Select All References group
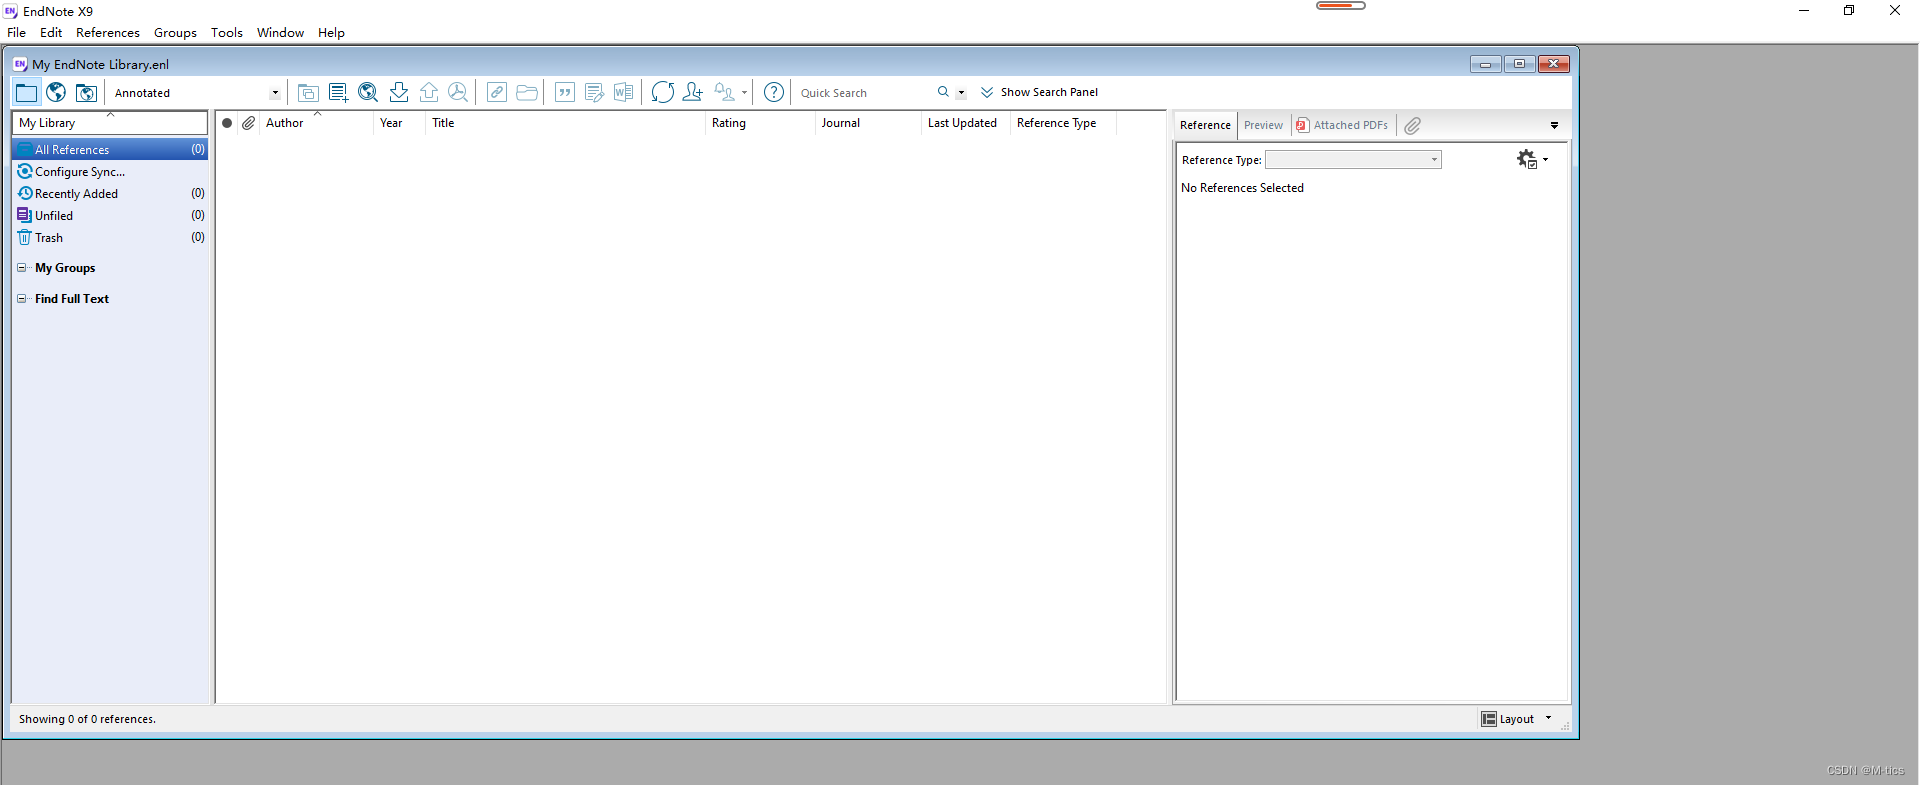1920x785 pixels. tap(110, 149)
